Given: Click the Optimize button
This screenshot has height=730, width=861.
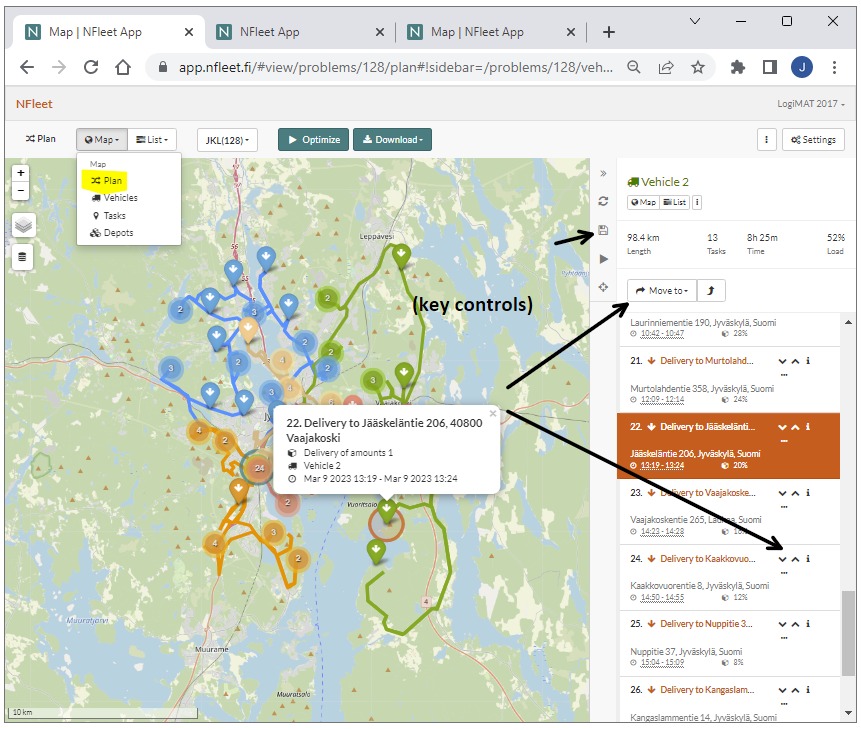Looking at the screenshot, I should (x=314, y=140).
